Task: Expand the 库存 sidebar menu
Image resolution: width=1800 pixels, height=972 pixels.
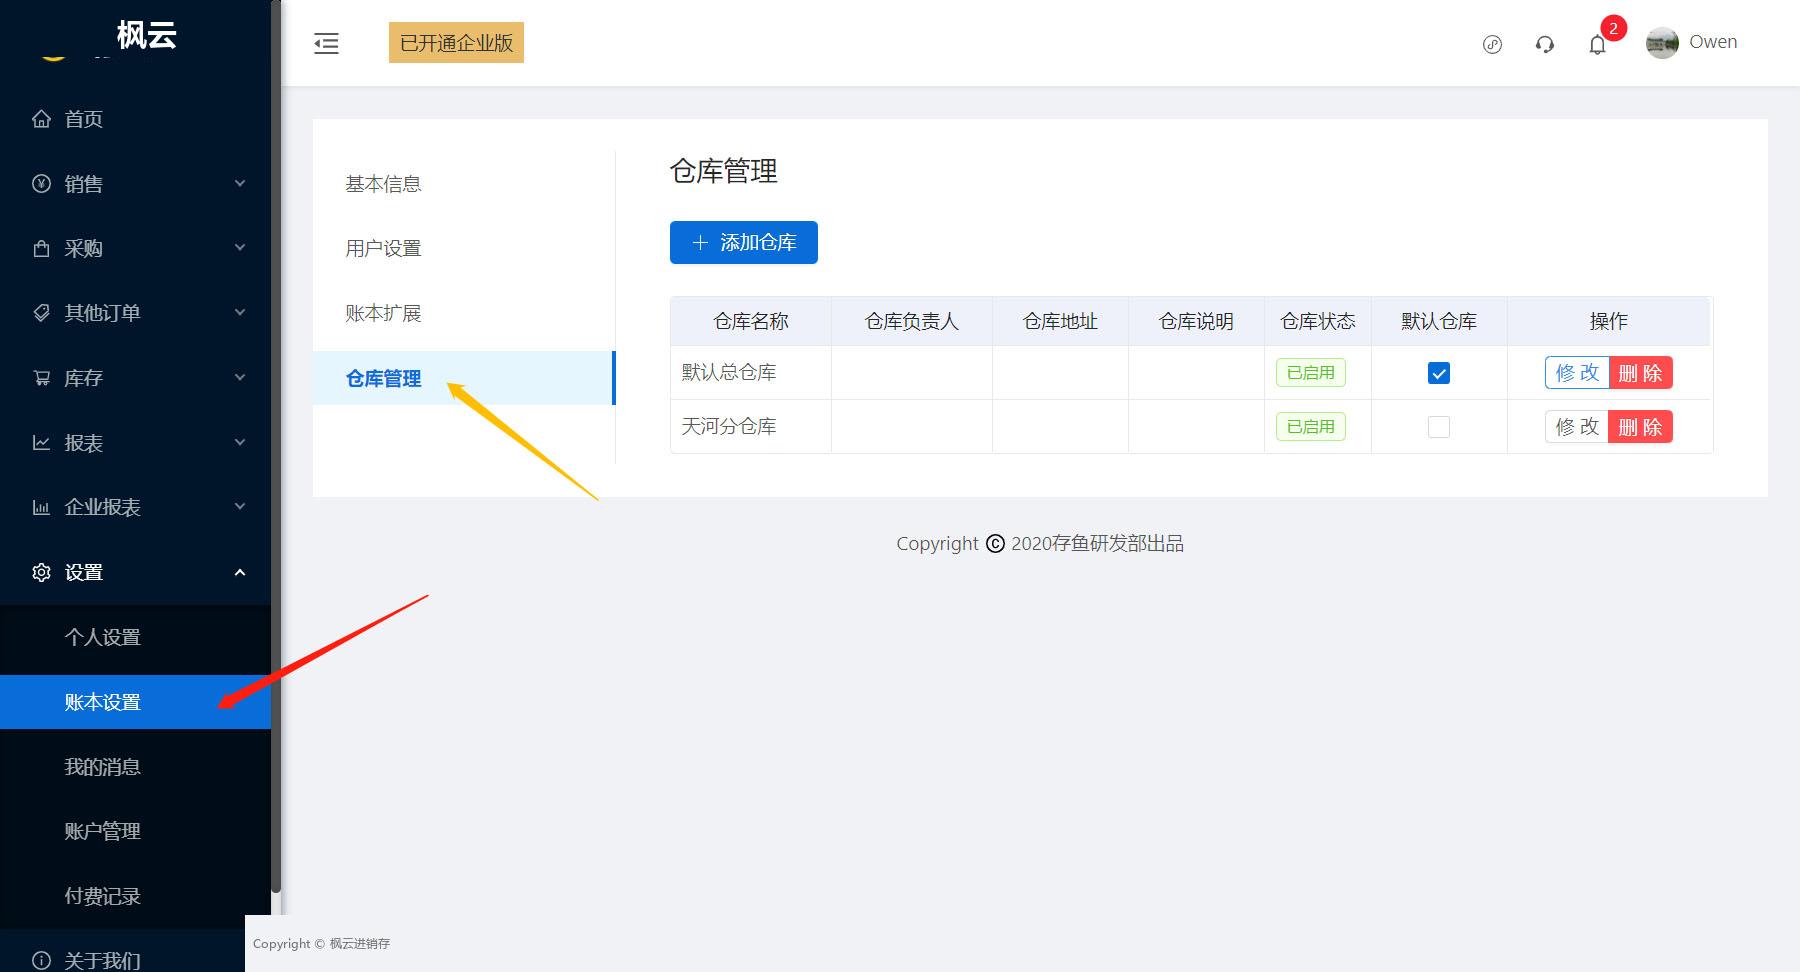Action: click(x=135, y=378)
